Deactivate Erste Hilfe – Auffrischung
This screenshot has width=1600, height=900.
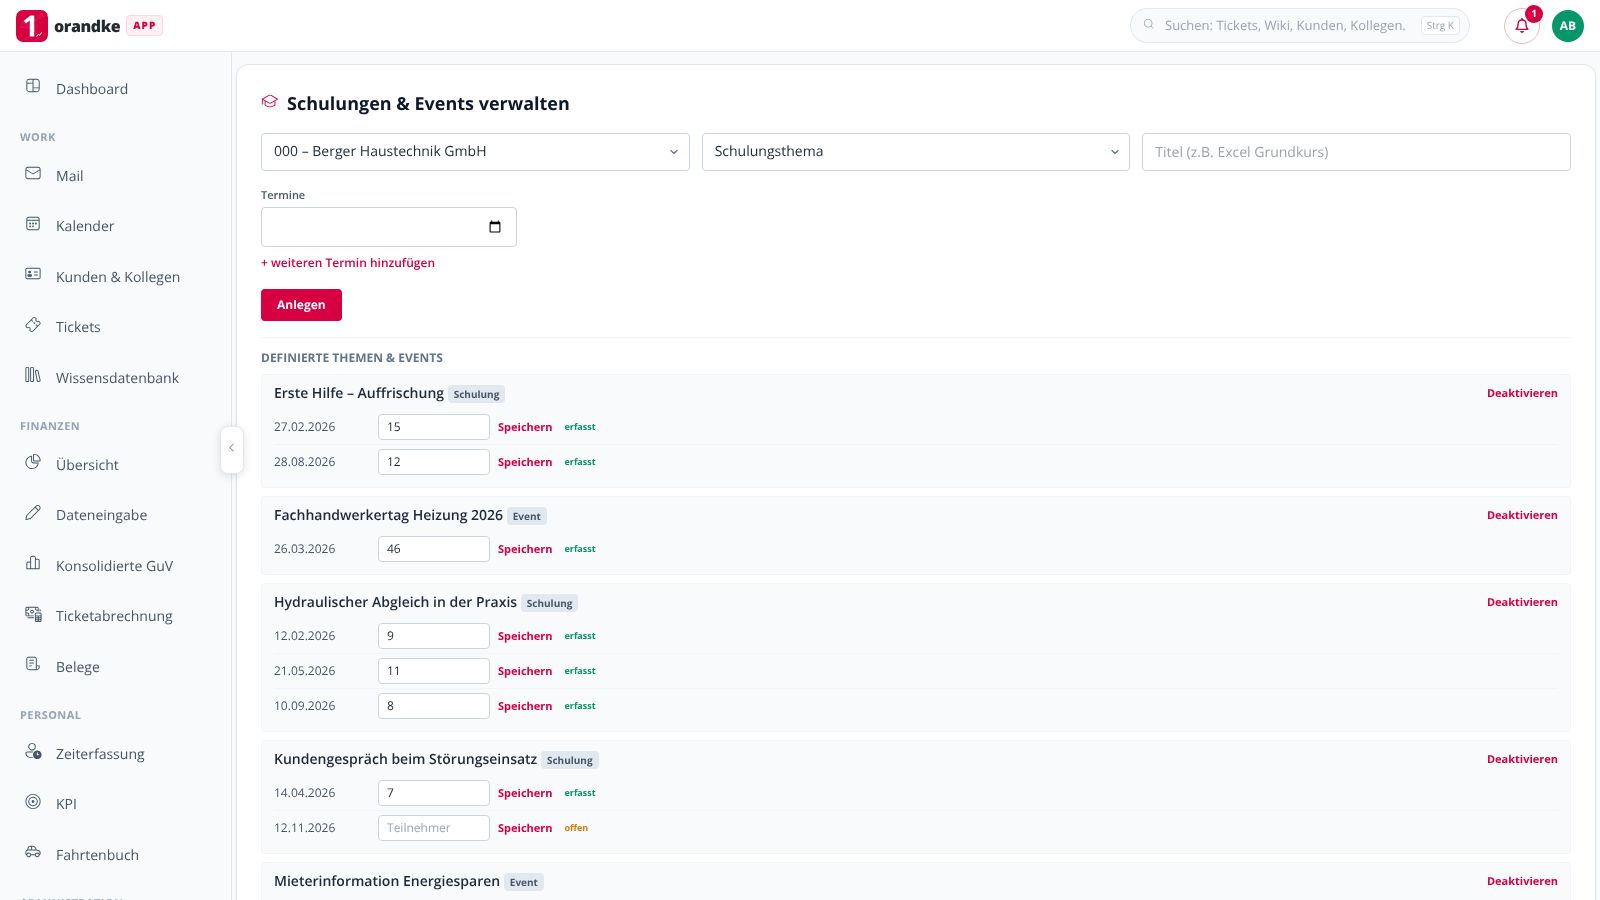[1522, 393]
